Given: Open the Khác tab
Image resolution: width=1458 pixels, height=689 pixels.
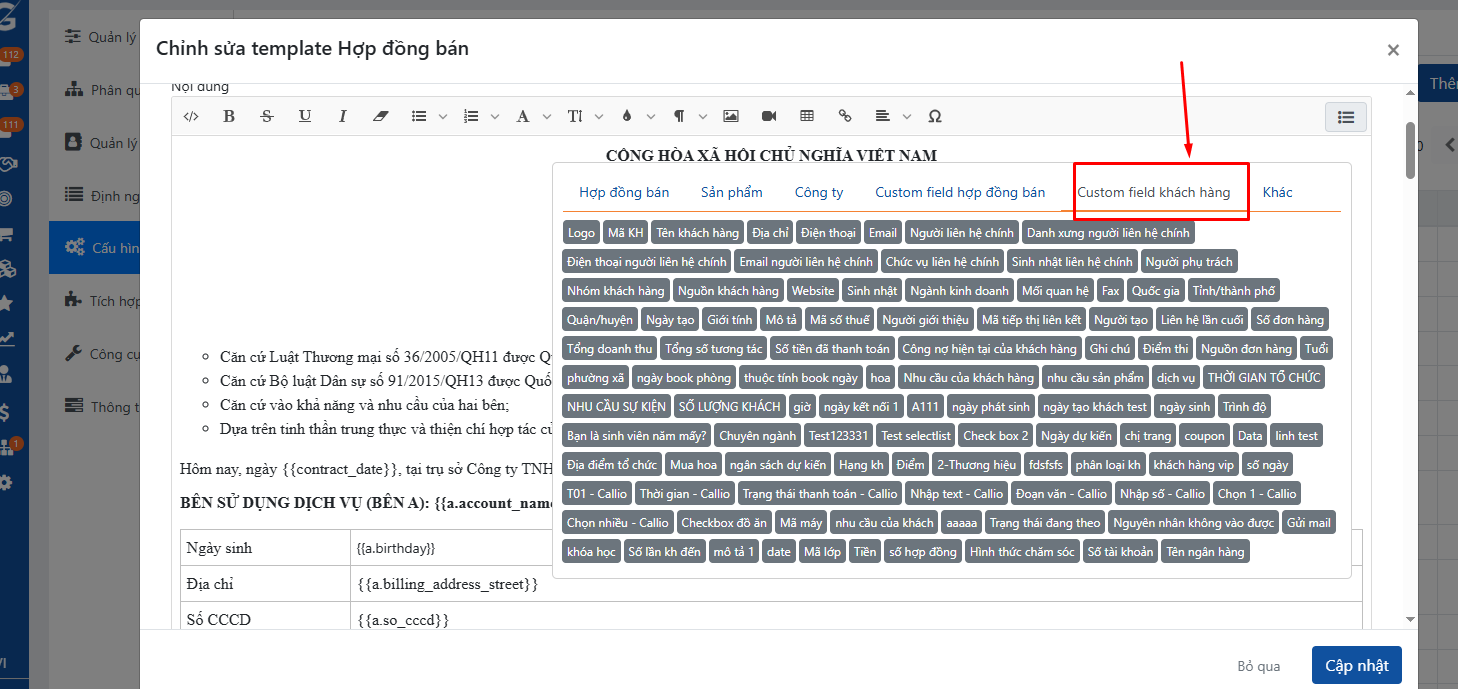Looking at the screenshot, I should 1278,192.
